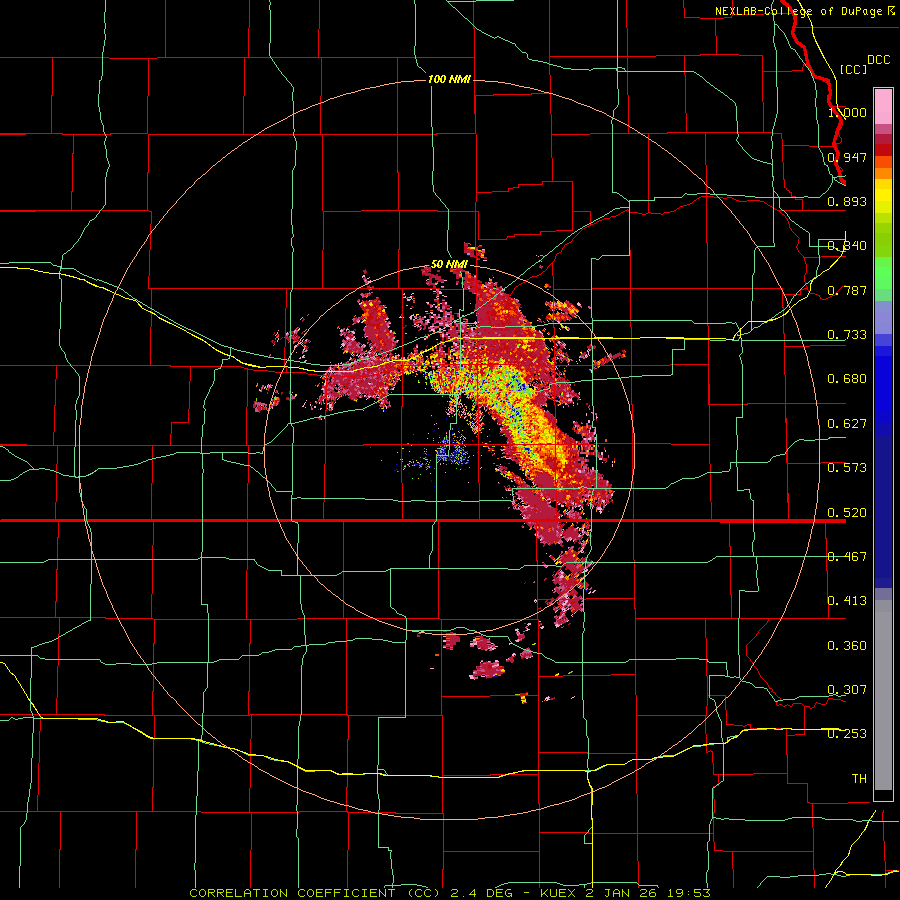Pick the gray lower segment of color bar
Screen dimensions: 900x900
pos(883,695)
